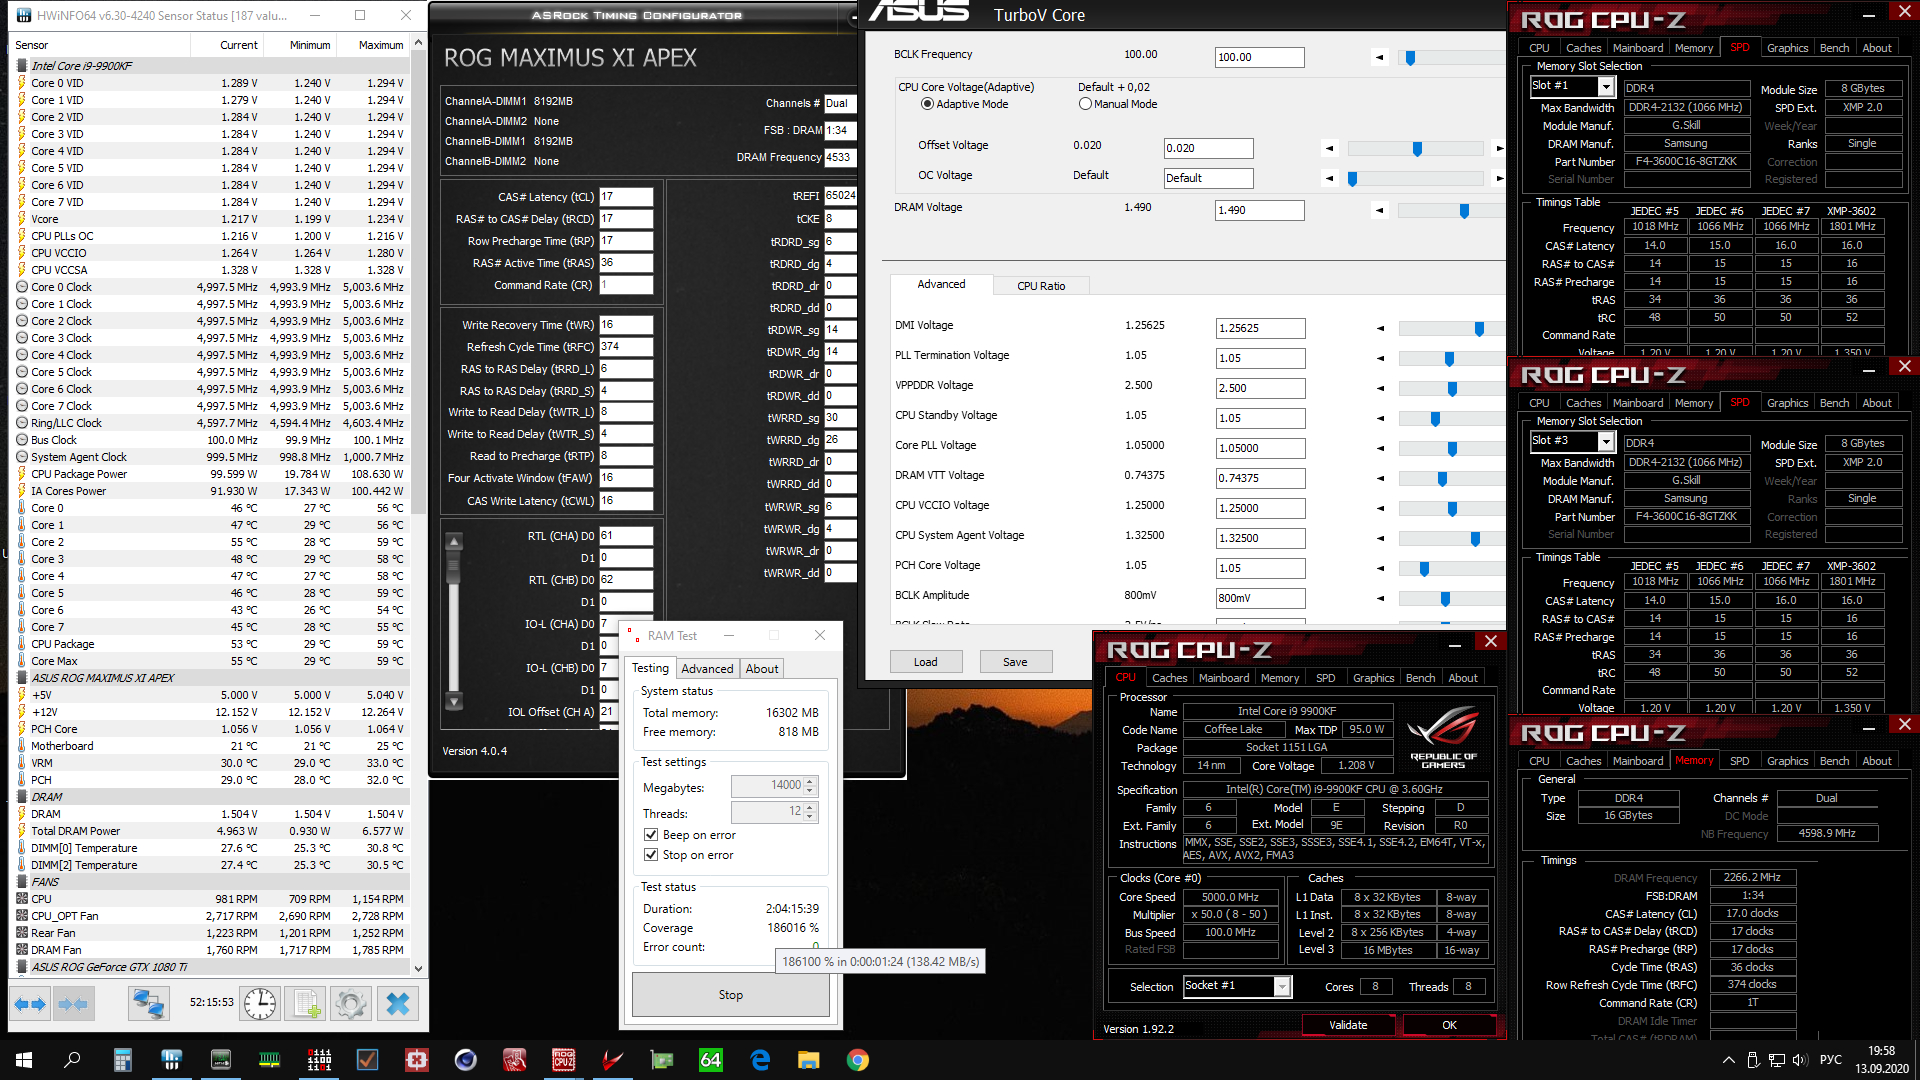Click HWiNFO logging sheet with plus icon
1920x1080 pixels.
[306, 1003]
